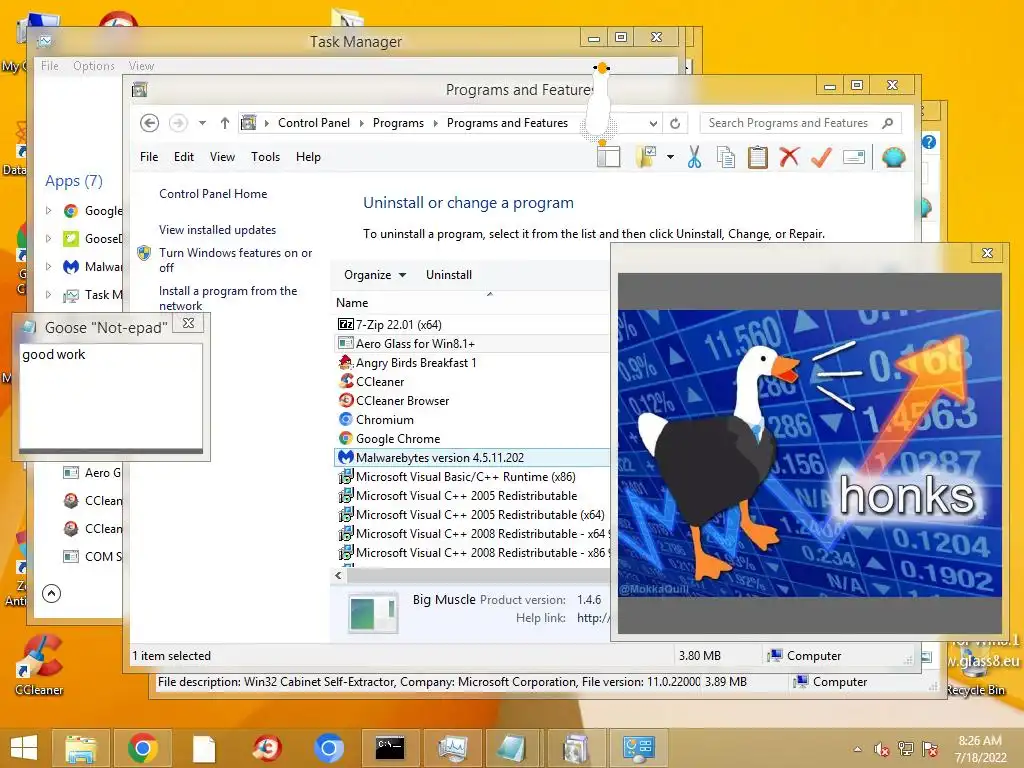Click Install a program from the network
Viewport: 1024px width, 768px height.
click(228, 298)
